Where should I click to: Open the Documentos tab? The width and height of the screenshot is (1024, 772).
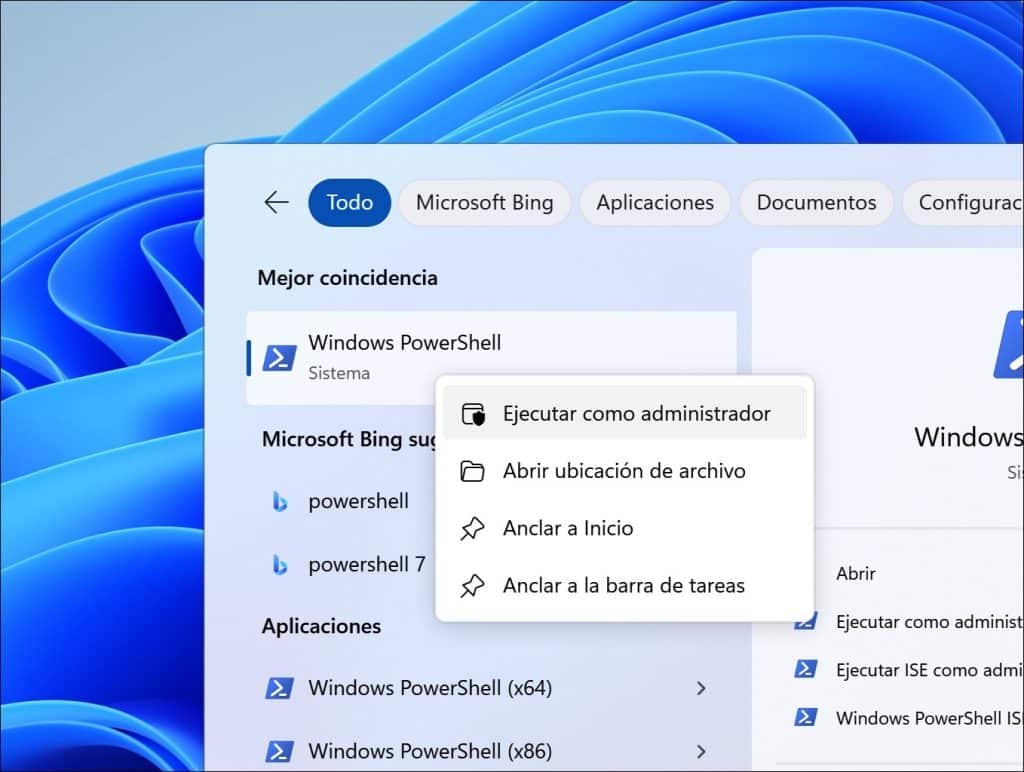(816, 202)
